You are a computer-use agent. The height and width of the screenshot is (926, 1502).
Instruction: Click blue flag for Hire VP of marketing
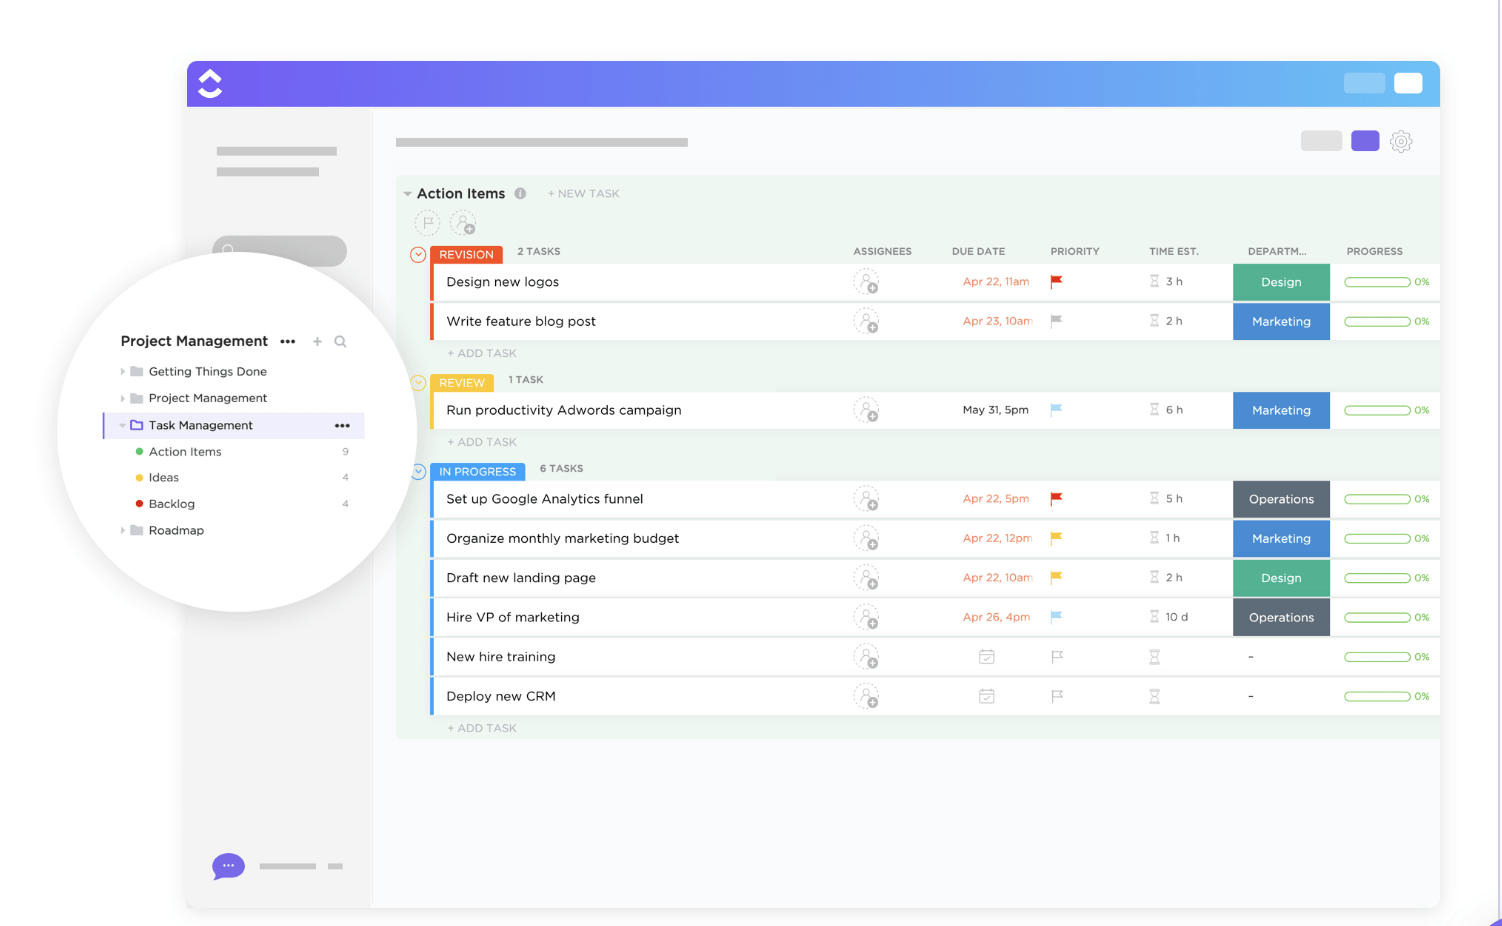click(1056, 617)
